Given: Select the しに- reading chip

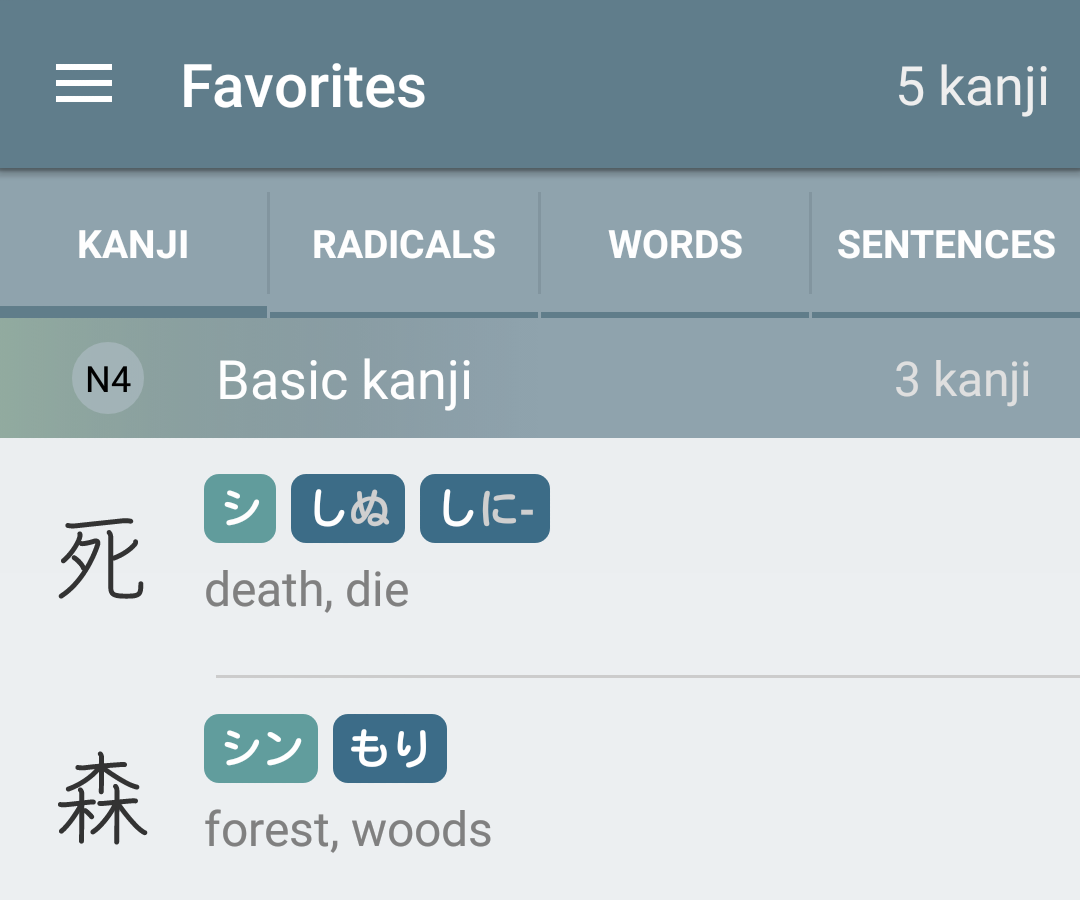Looking at the screenshot, I should click(485, 508).
